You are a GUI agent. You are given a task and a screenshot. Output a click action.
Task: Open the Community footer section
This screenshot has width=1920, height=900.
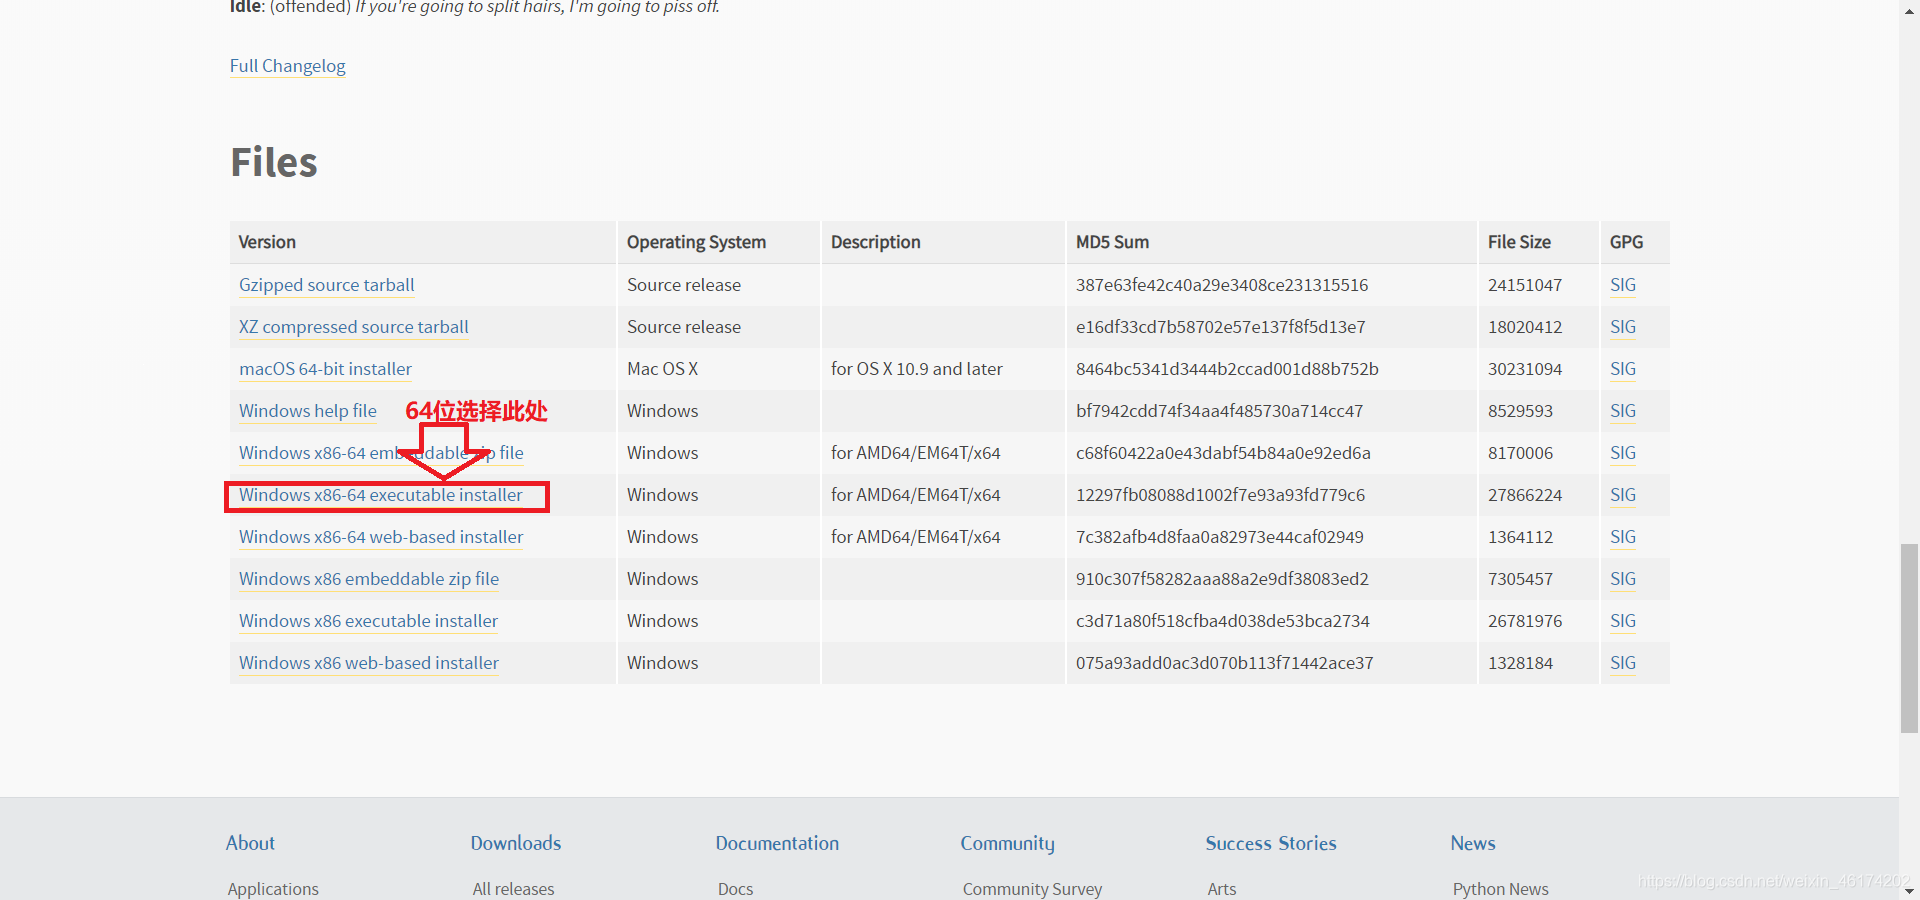[x=1007, y=843]
